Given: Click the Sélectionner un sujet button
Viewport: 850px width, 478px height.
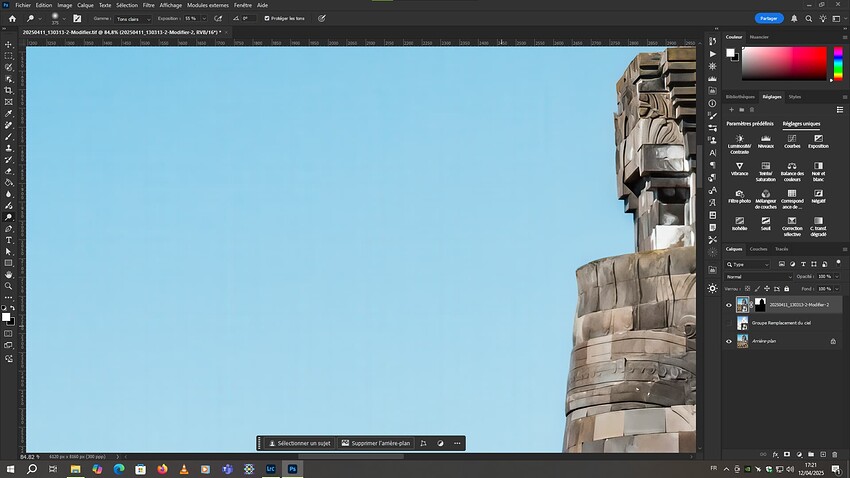Looking at the screenshot, I should 299,443.
